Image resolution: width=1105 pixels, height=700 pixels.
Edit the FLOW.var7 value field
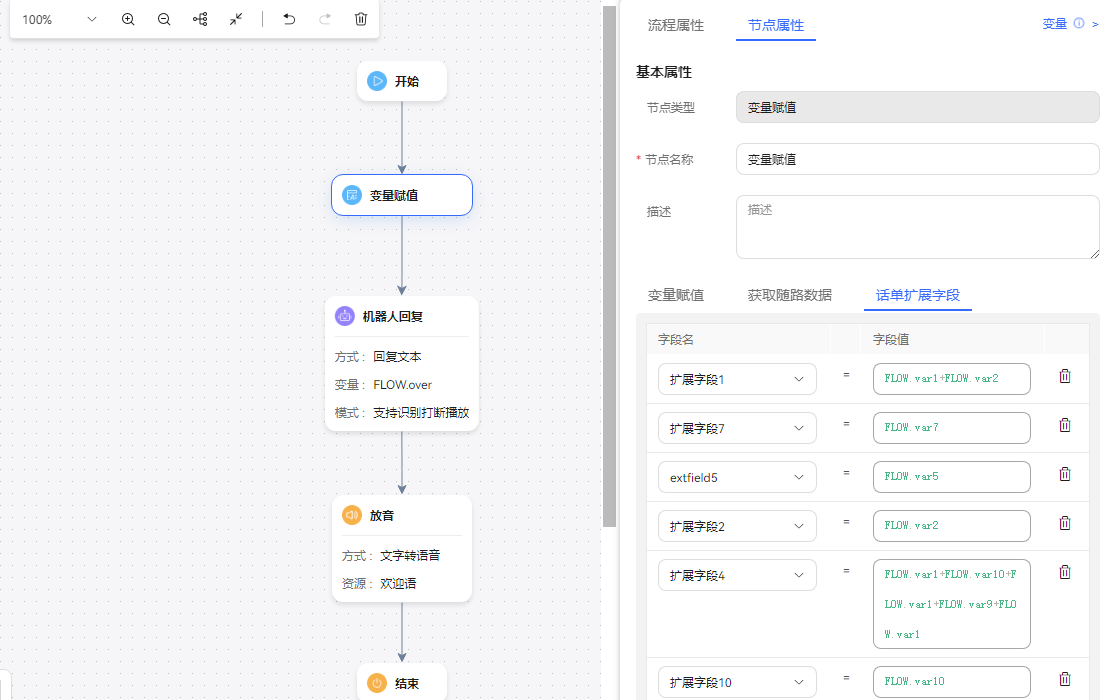pos(951,428)
